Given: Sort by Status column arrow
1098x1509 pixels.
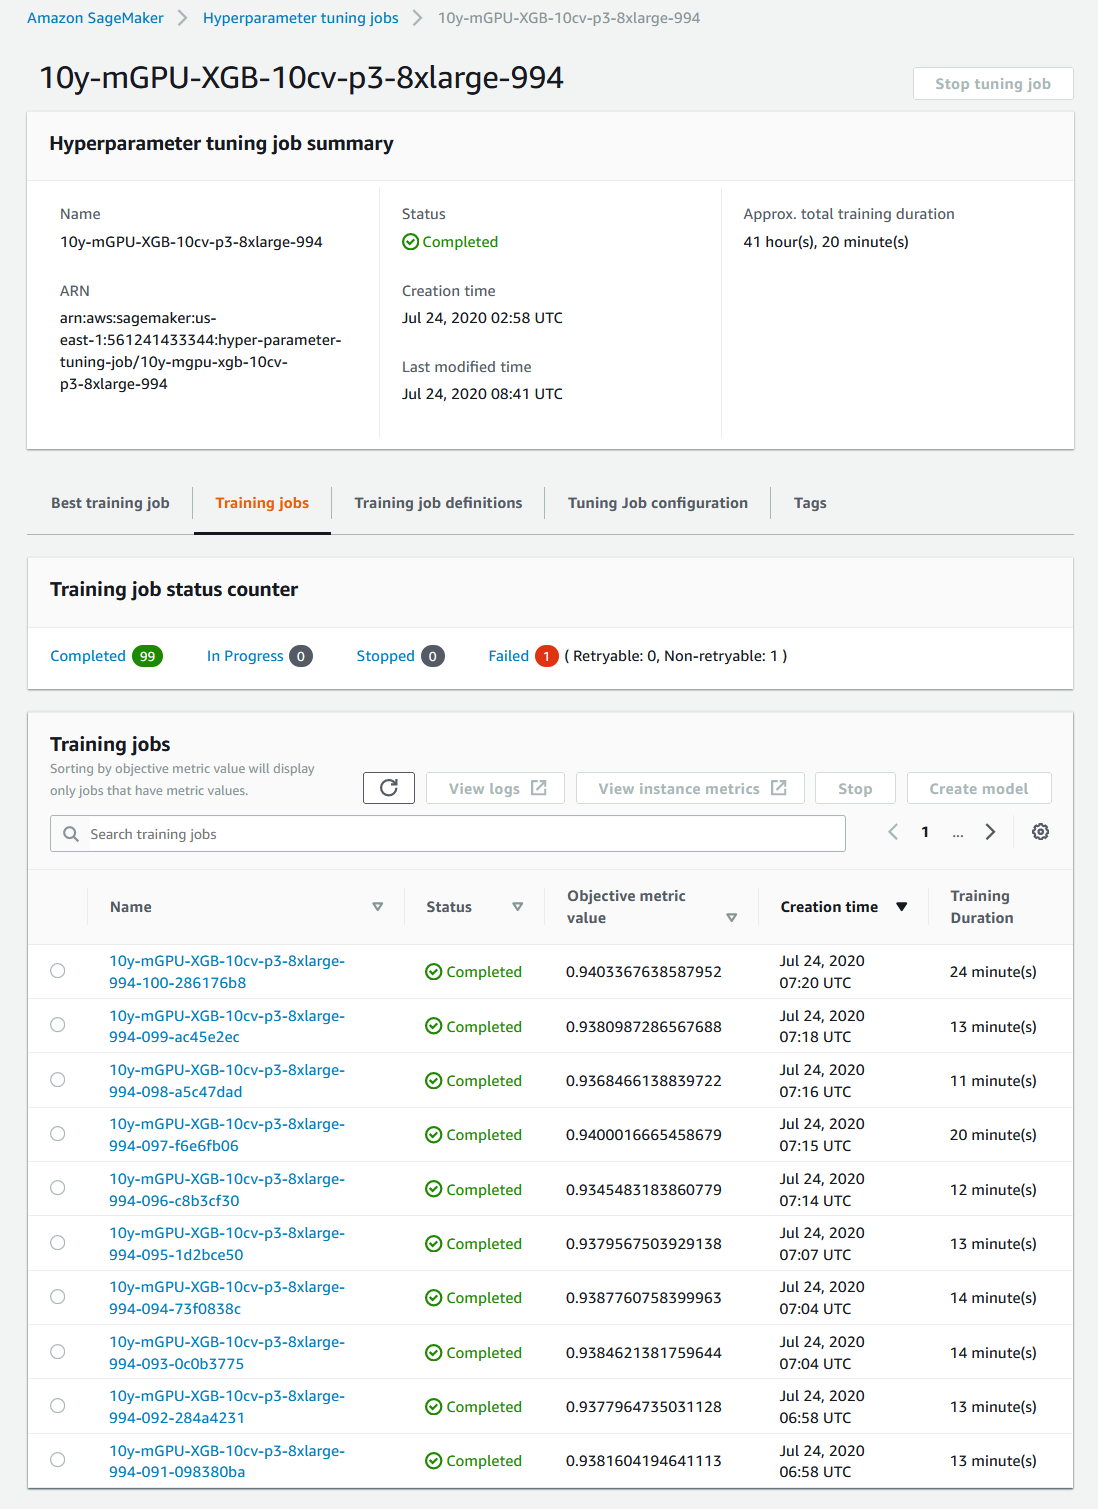Looking at the screenshot, I should [517, 907].
